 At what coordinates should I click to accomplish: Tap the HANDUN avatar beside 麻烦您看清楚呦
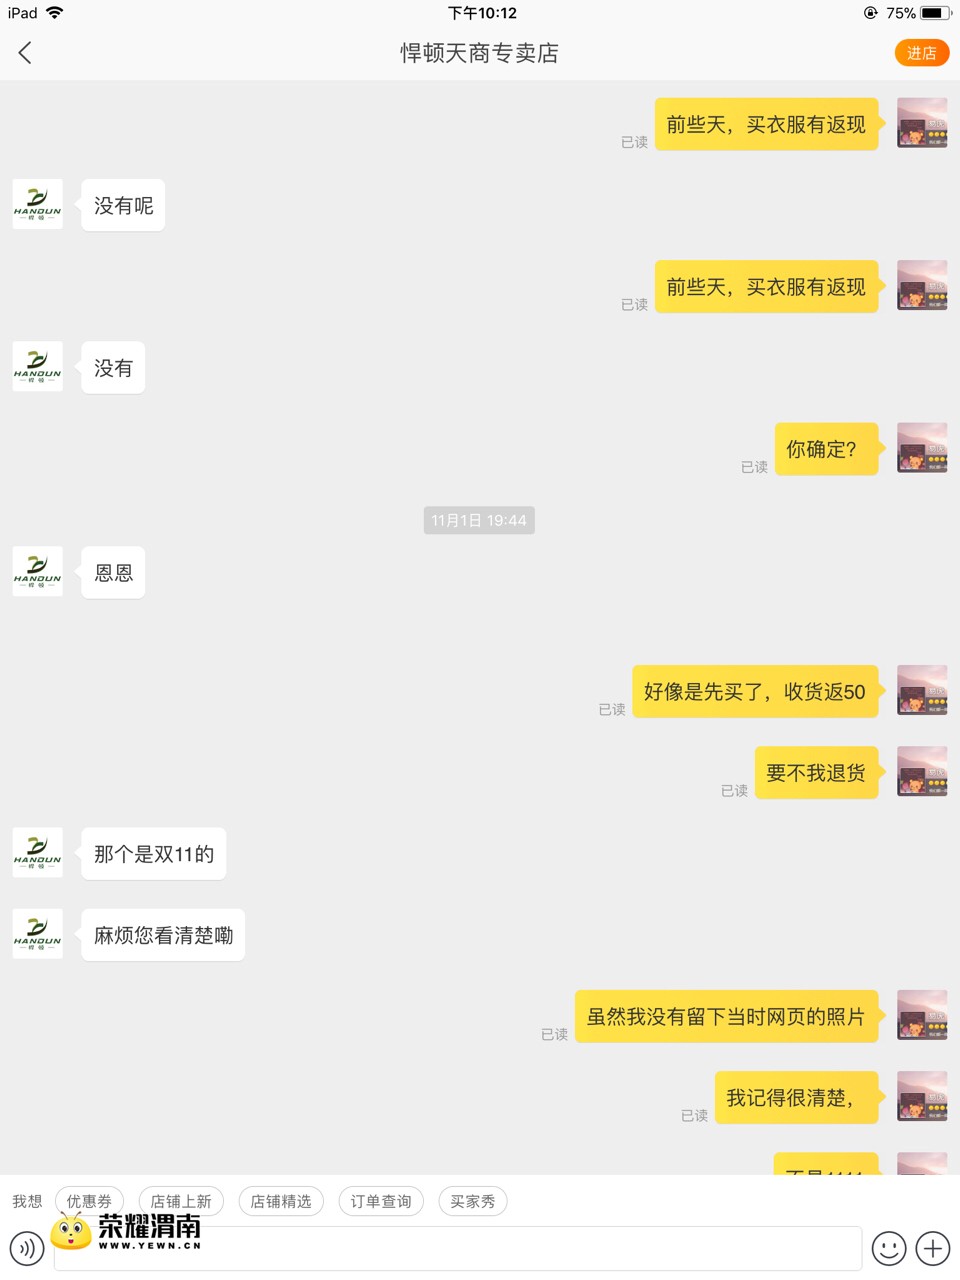(38, 933)
